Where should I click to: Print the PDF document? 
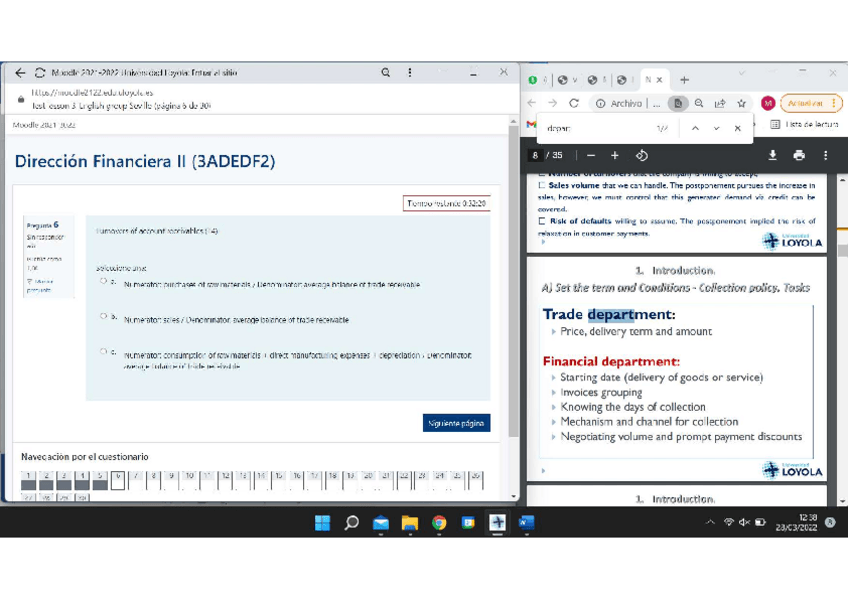pos(799,156)
